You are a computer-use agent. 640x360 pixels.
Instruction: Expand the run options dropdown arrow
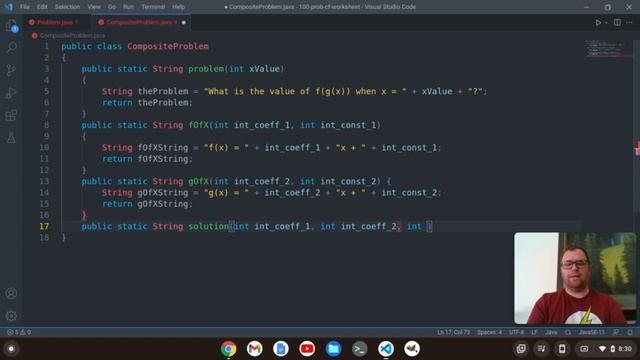[606, 22]
